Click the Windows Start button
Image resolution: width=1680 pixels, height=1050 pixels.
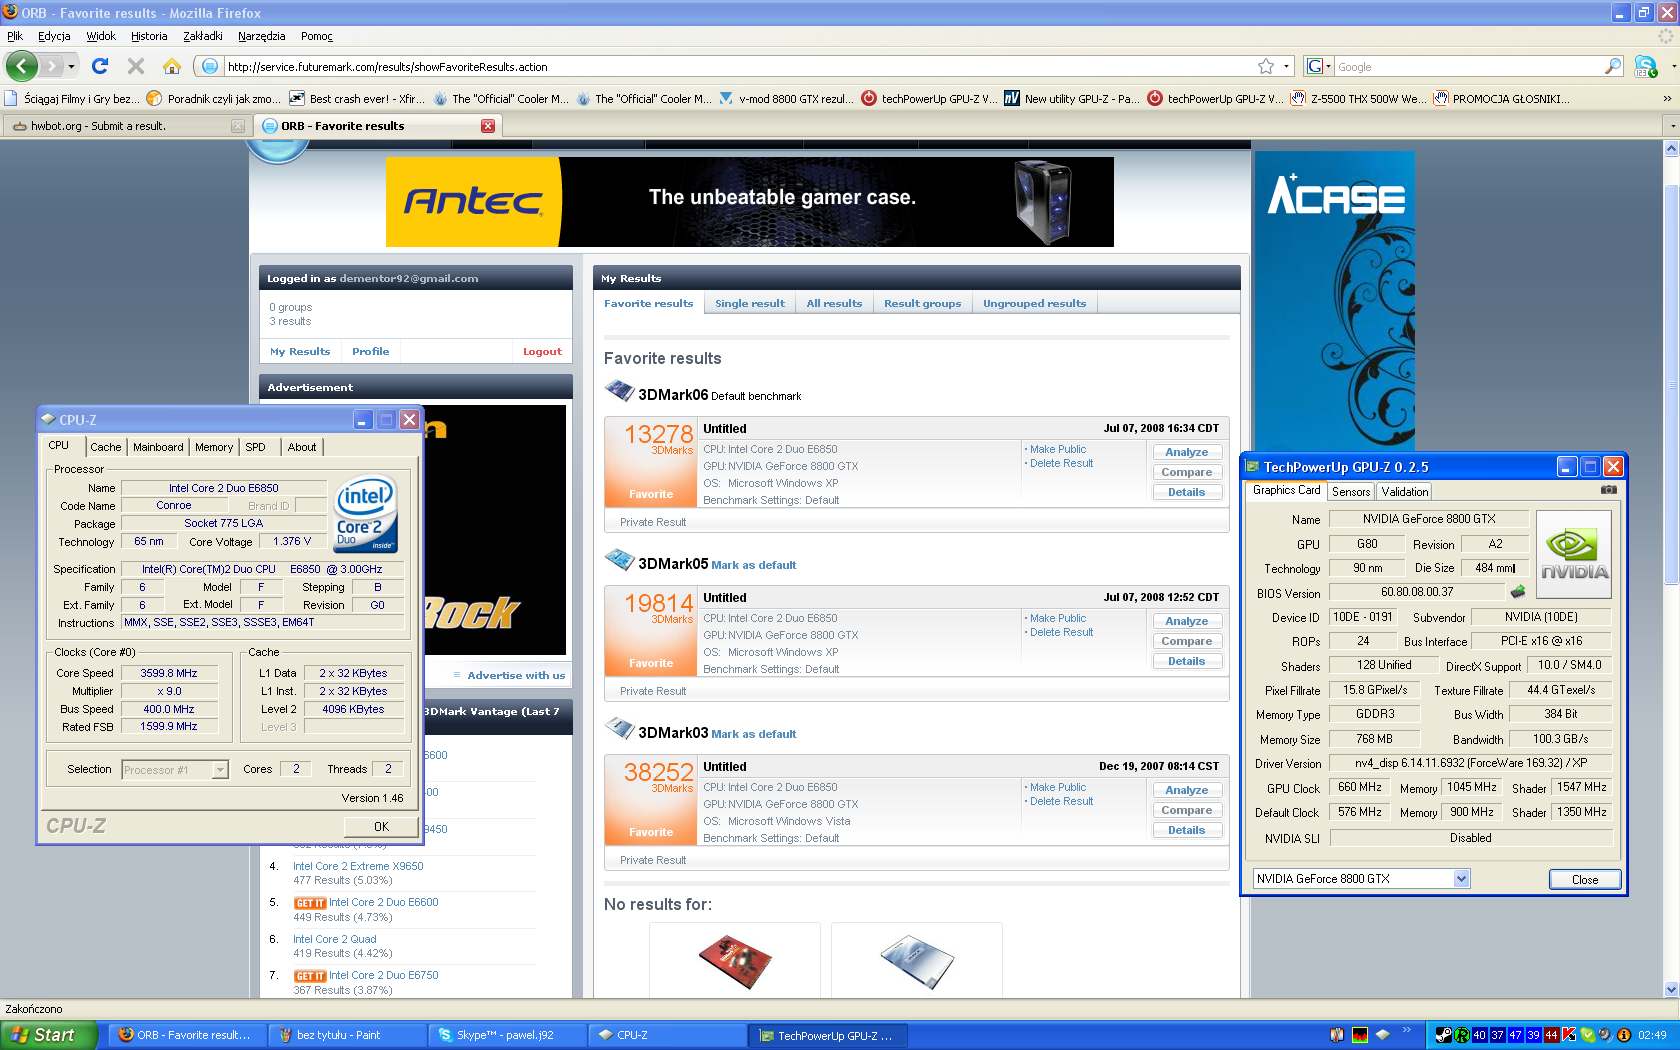[49, 1035]
